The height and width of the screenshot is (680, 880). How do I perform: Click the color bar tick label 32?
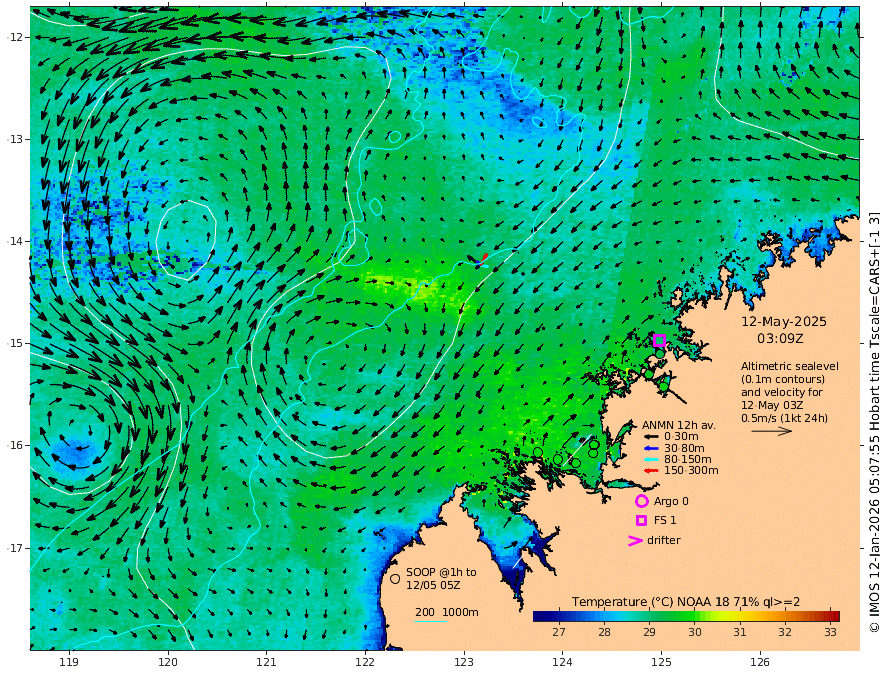(785, 632)
